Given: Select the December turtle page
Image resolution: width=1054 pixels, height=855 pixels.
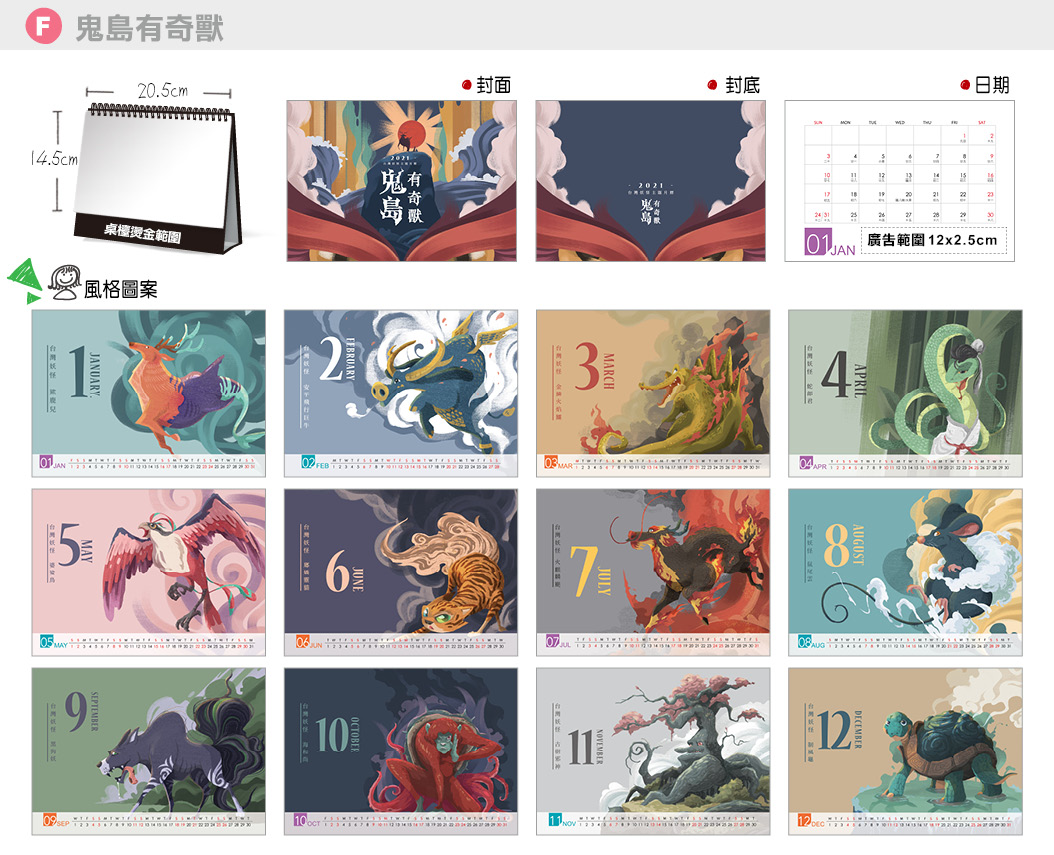Looking at the screenshot, I should 905,751.
